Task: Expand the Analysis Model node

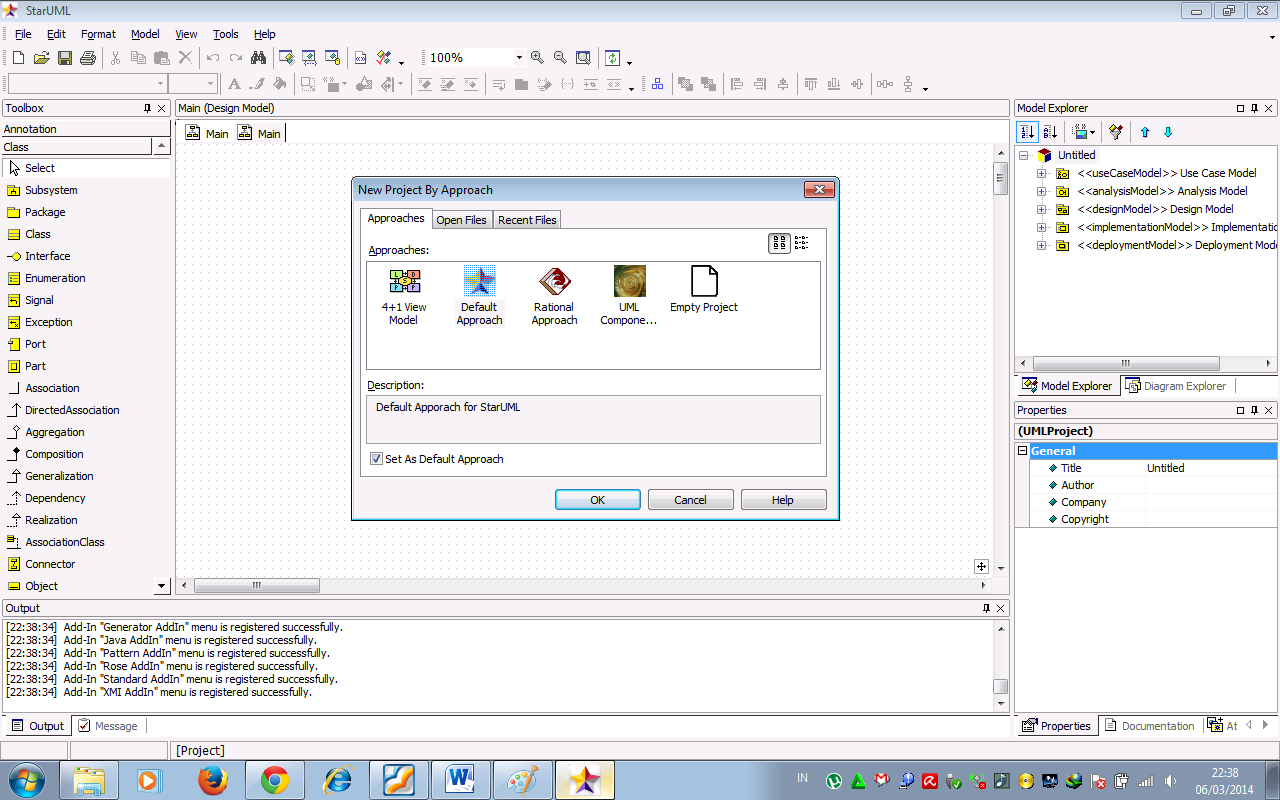Action: coord(1041,191)
